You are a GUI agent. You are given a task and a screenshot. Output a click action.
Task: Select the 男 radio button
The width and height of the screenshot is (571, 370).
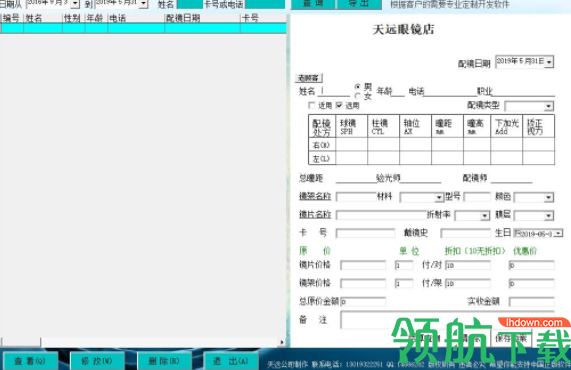(x=358, y=87)
